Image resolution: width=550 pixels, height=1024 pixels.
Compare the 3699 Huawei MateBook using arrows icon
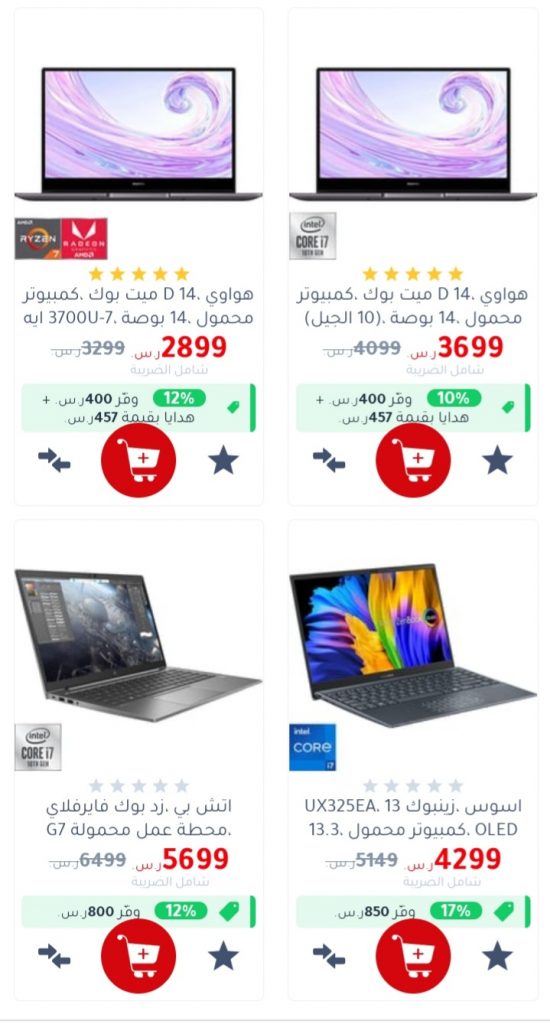[329, 460]
